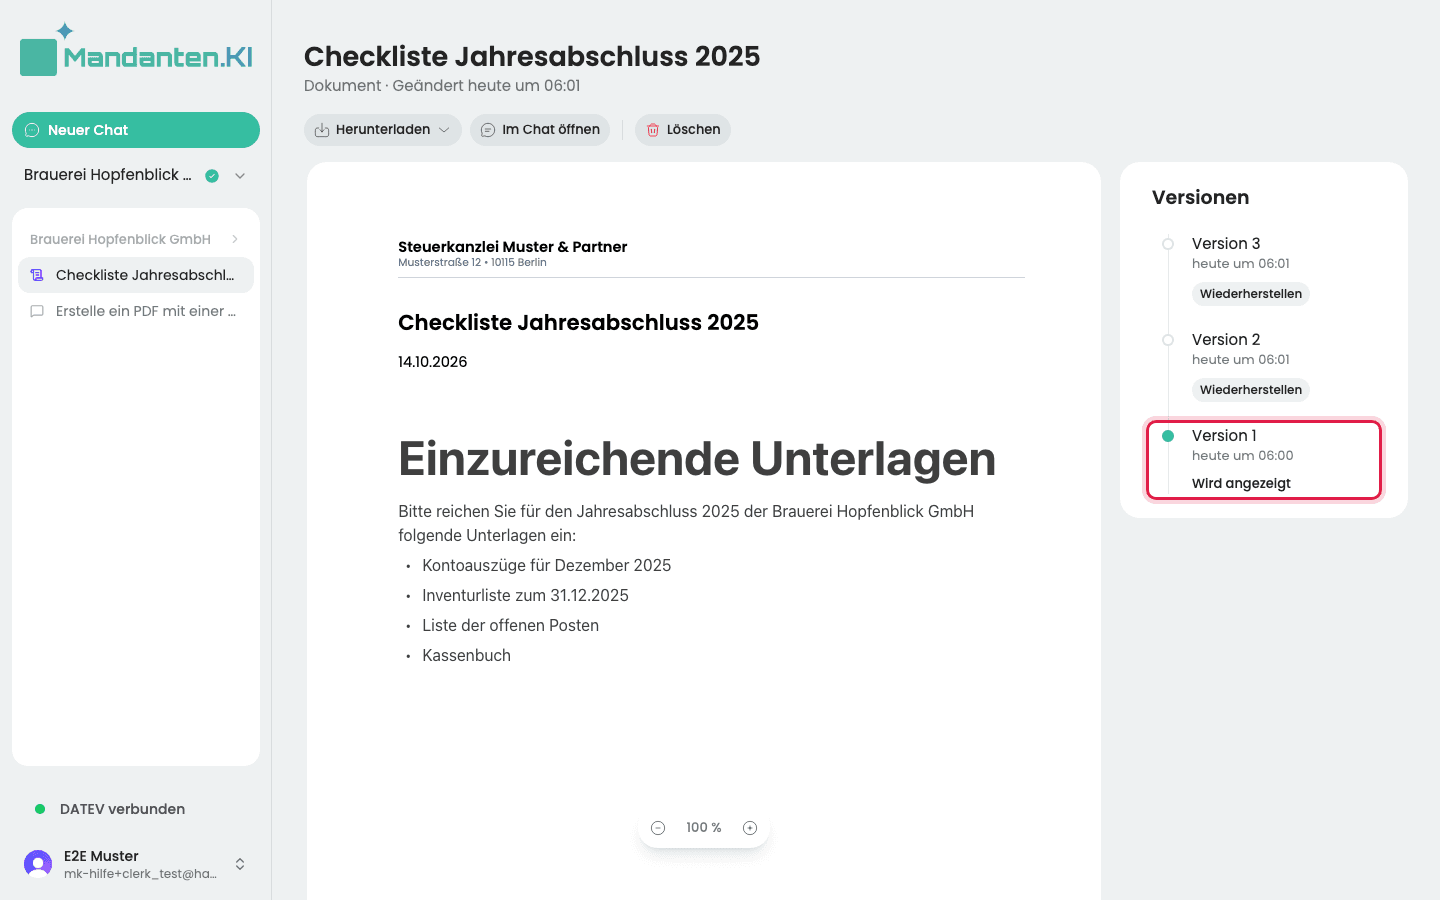Open the account switcher arrows next to E2E Muster

(240, 864)
